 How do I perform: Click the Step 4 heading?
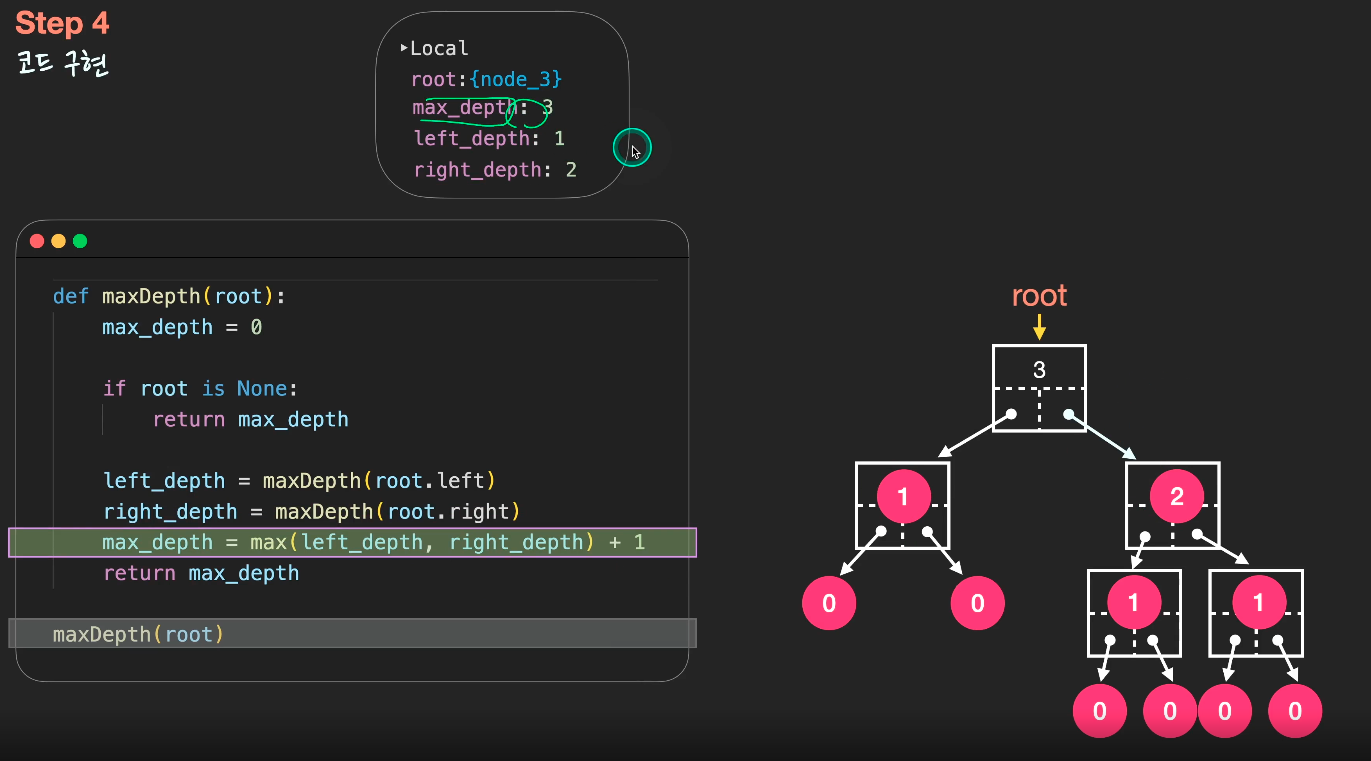(63, 24)
